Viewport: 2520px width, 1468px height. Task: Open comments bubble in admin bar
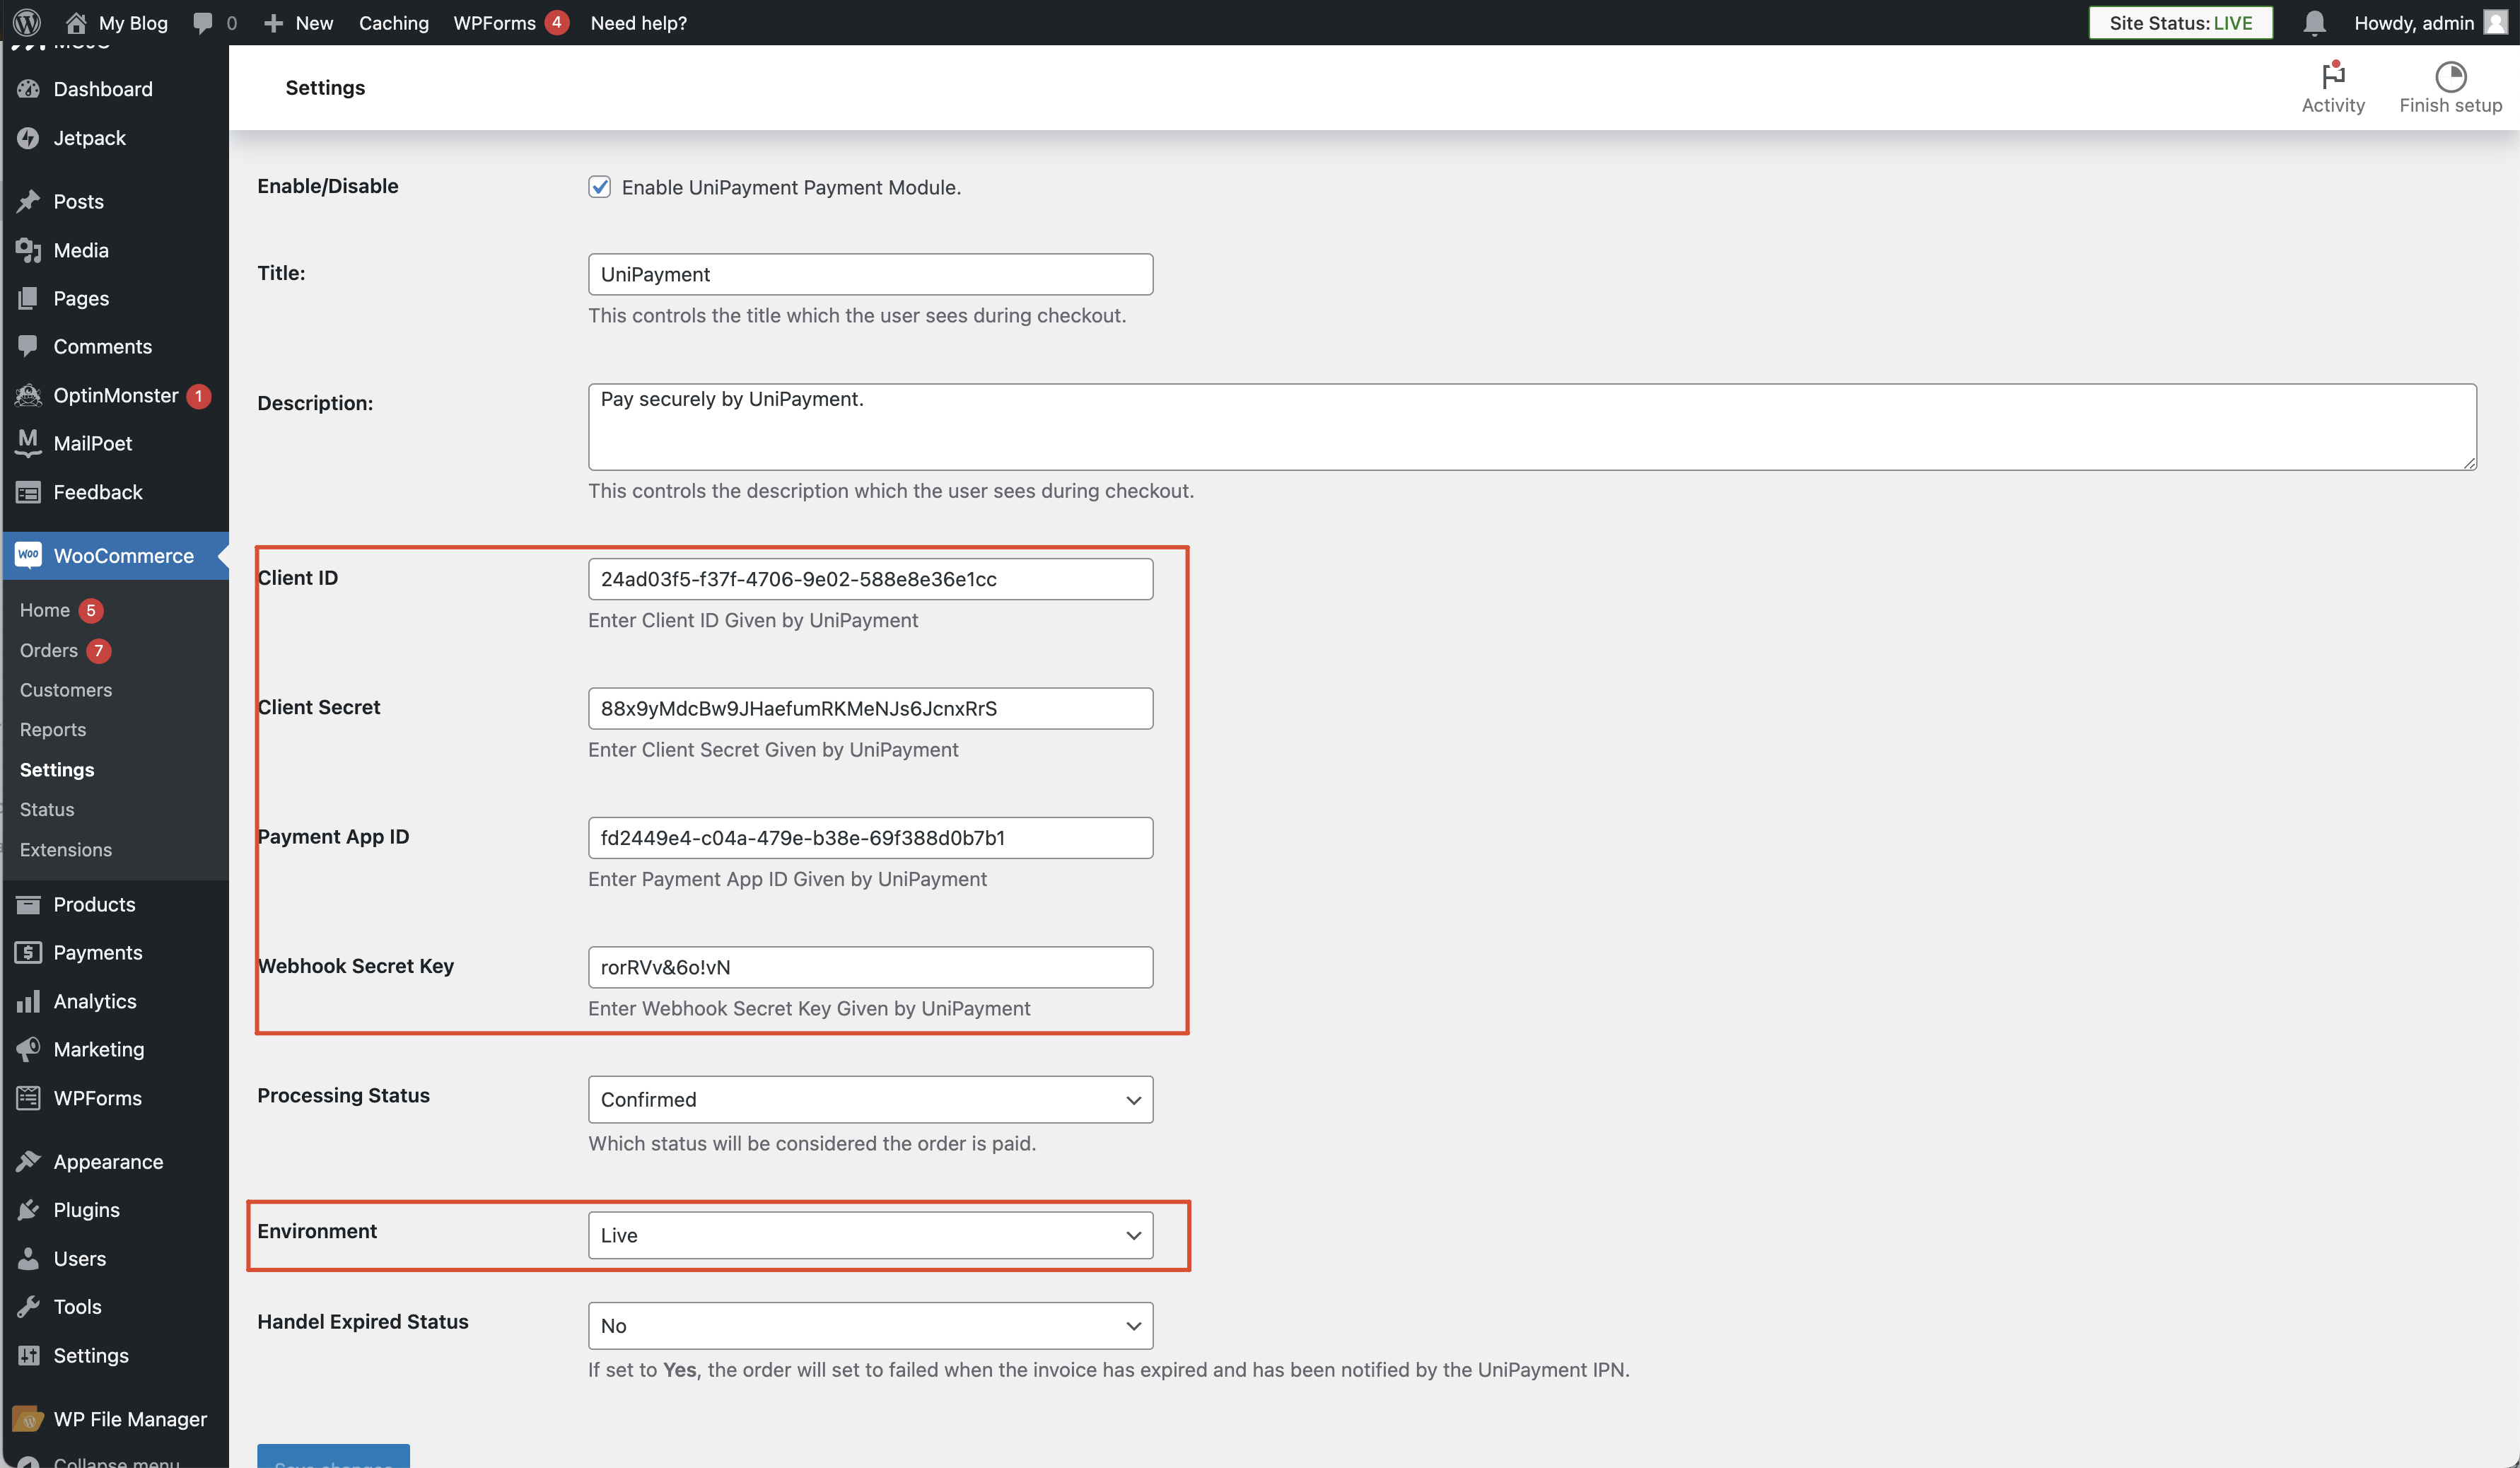[x=203, y=22]
